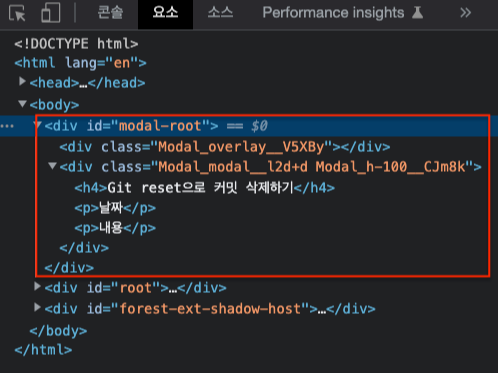Screen dimensions: 498x373
Task: Activate the element inspector picker icon
Action: [x=17, y=13]
